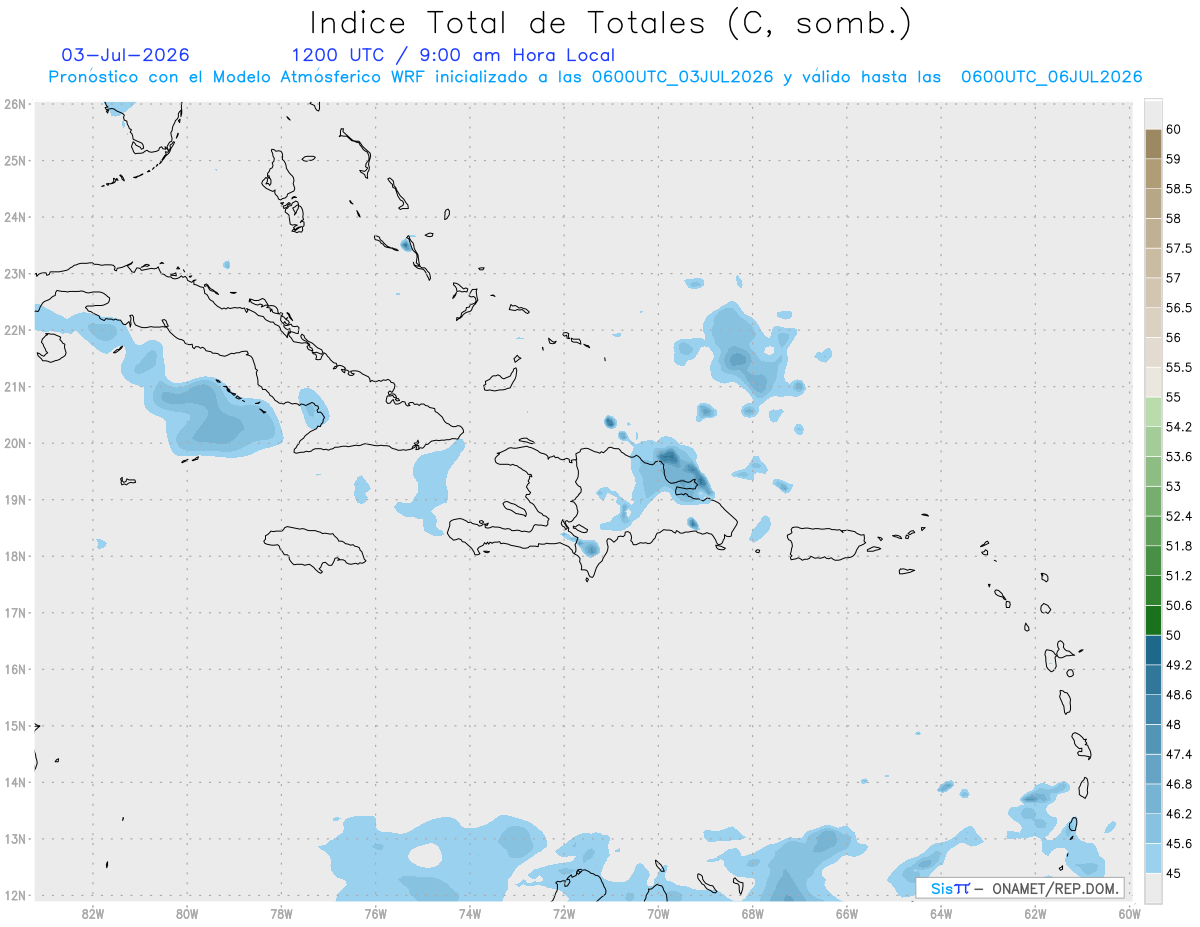This screenshot has width=1200, height=927.
Task: Click the 19N latitude label
Action: [x=15, y=500]
